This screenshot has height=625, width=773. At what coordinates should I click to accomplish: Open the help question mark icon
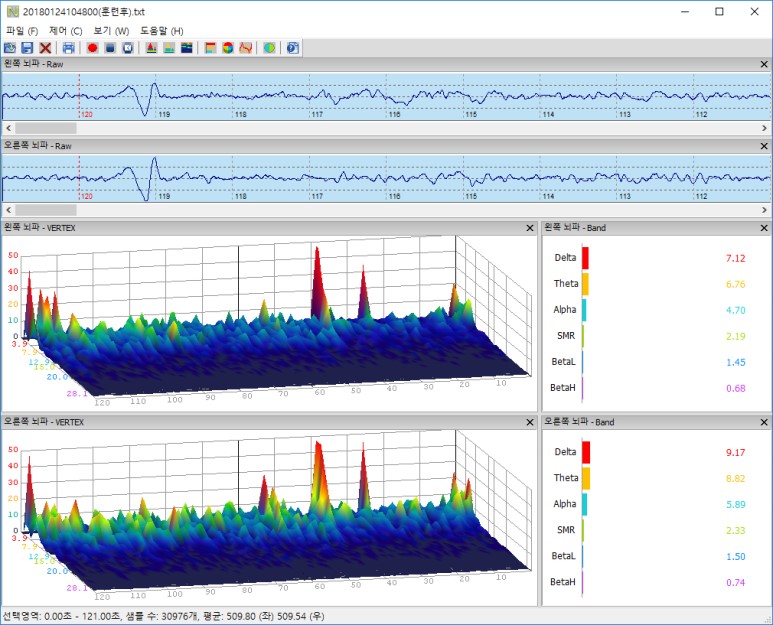tap(292, 47)
